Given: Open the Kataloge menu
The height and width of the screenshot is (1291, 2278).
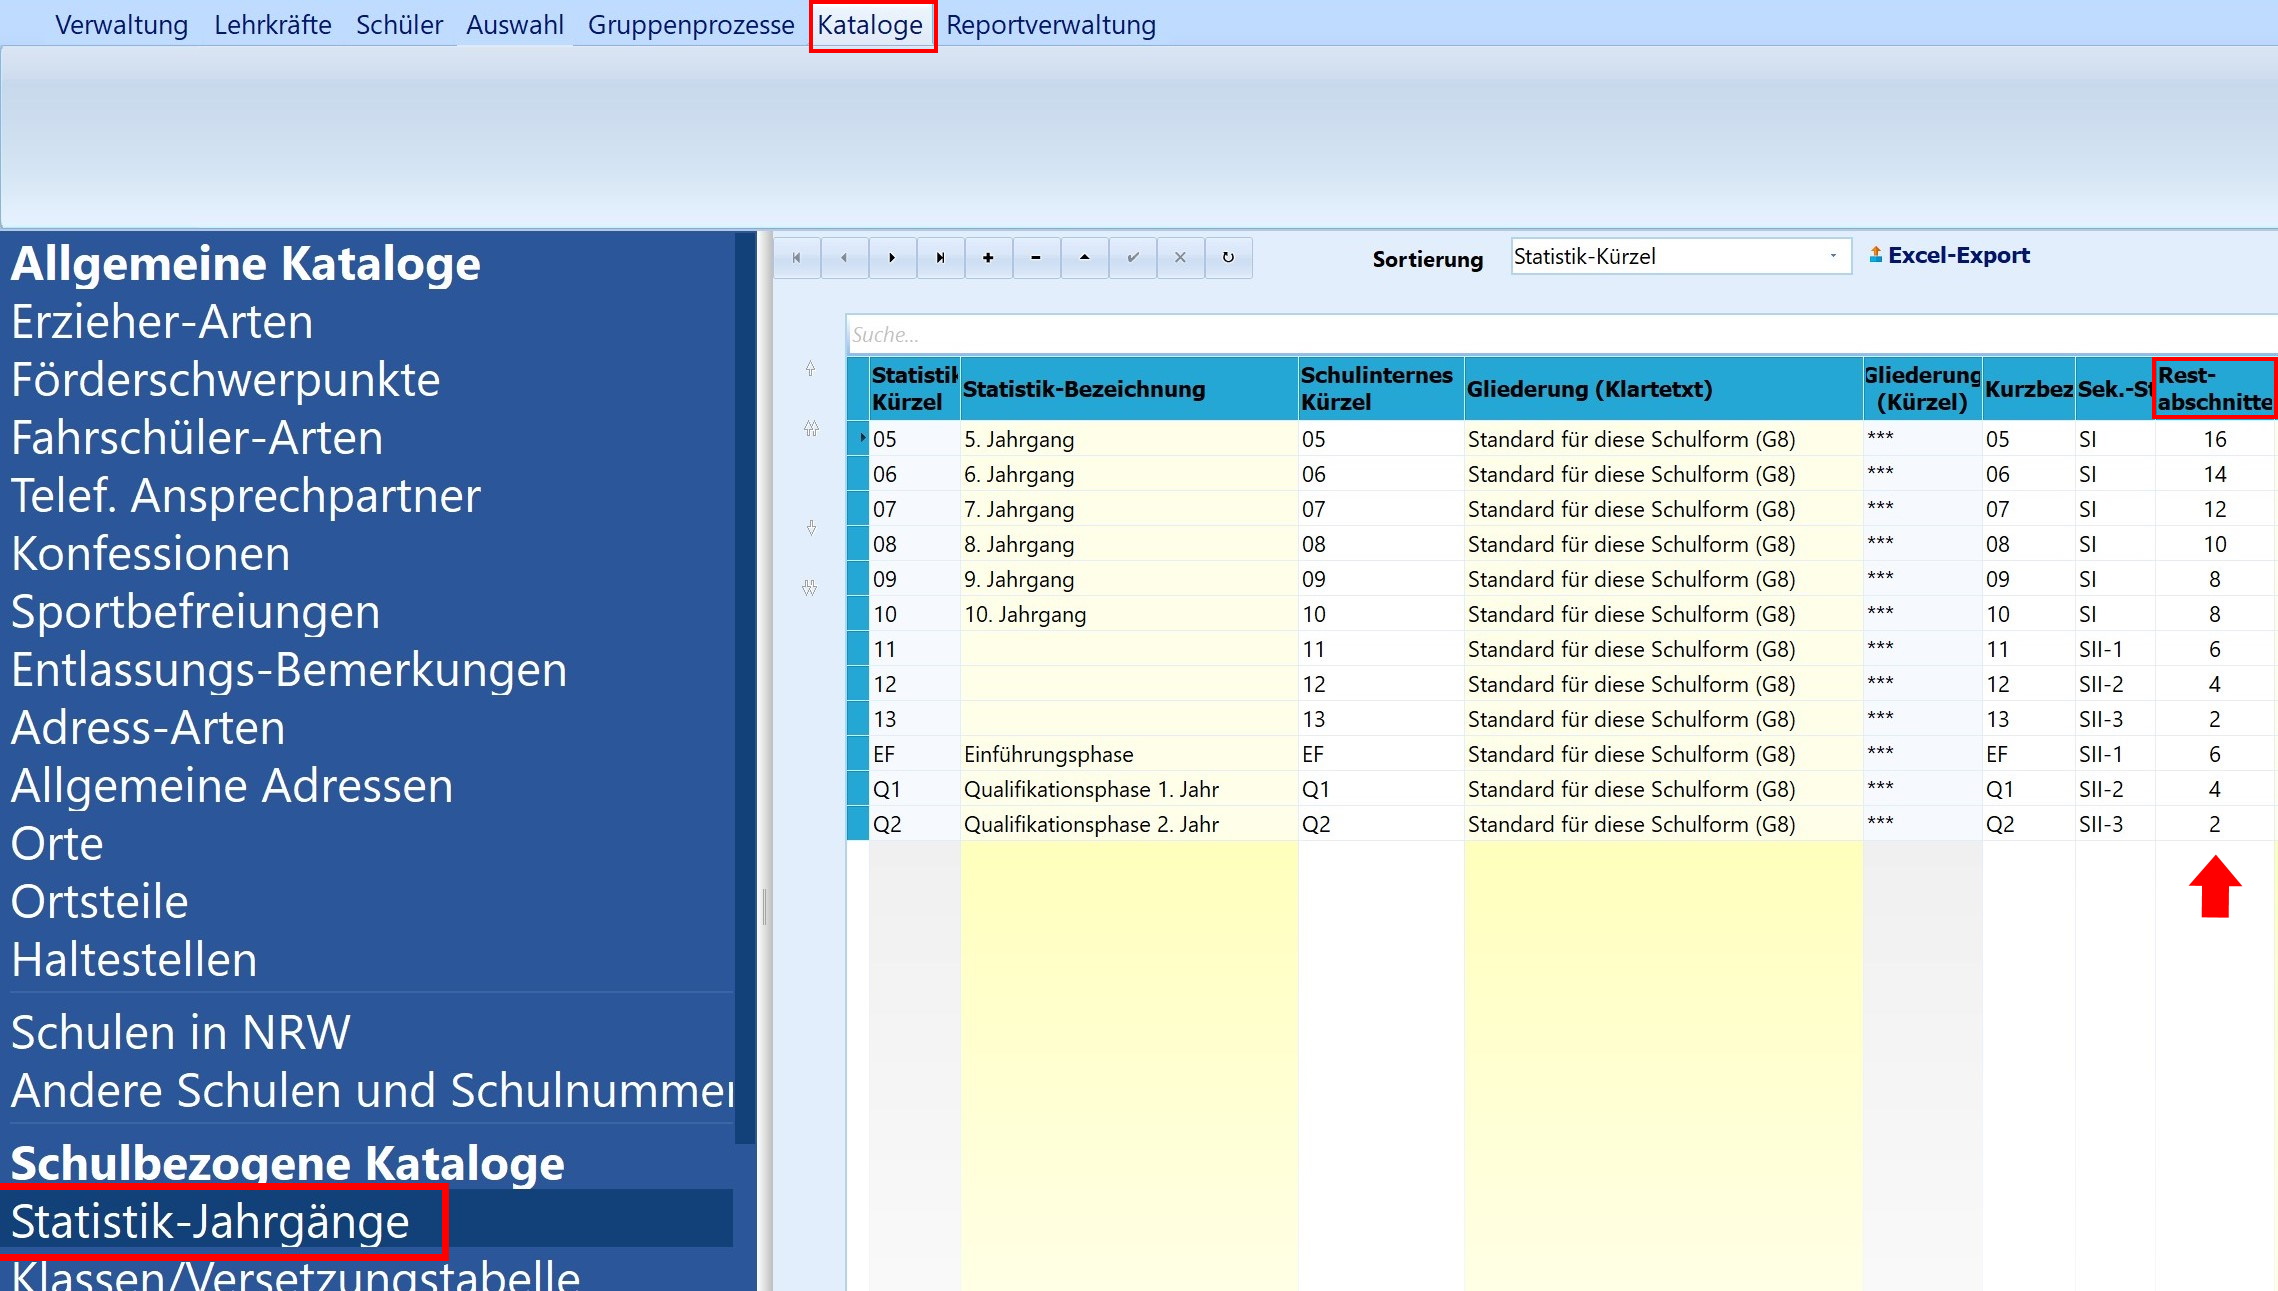Looking at the screenshot, I should (x=870, y=25).
